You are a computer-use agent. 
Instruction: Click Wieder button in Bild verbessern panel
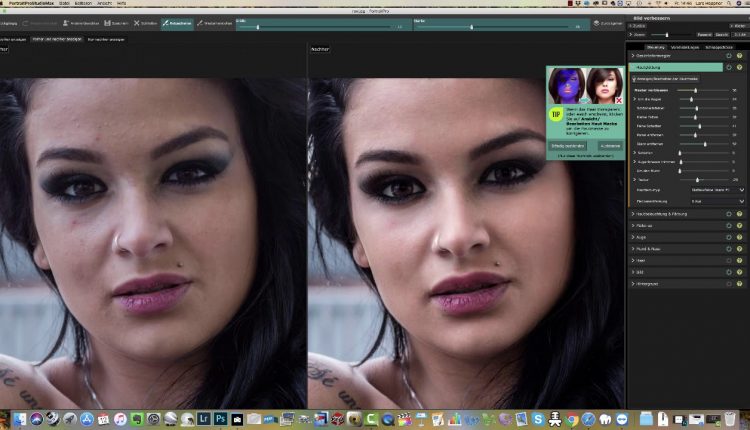(x=739, y=26)
